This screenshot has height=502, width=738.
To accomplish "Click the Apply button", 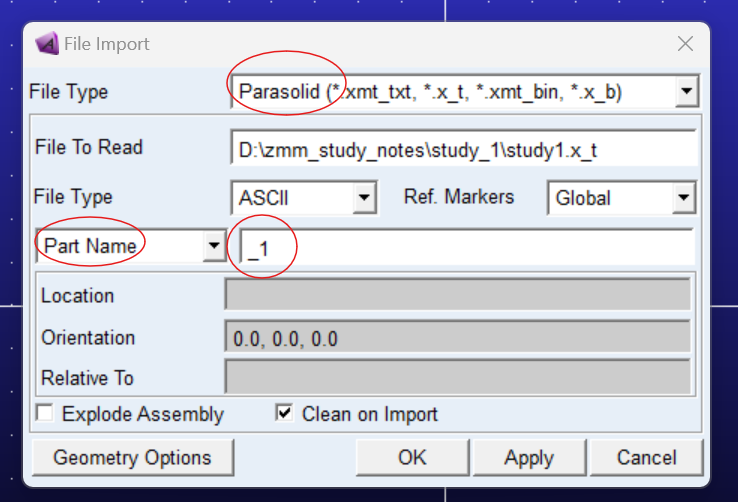I will pos(529,457).
